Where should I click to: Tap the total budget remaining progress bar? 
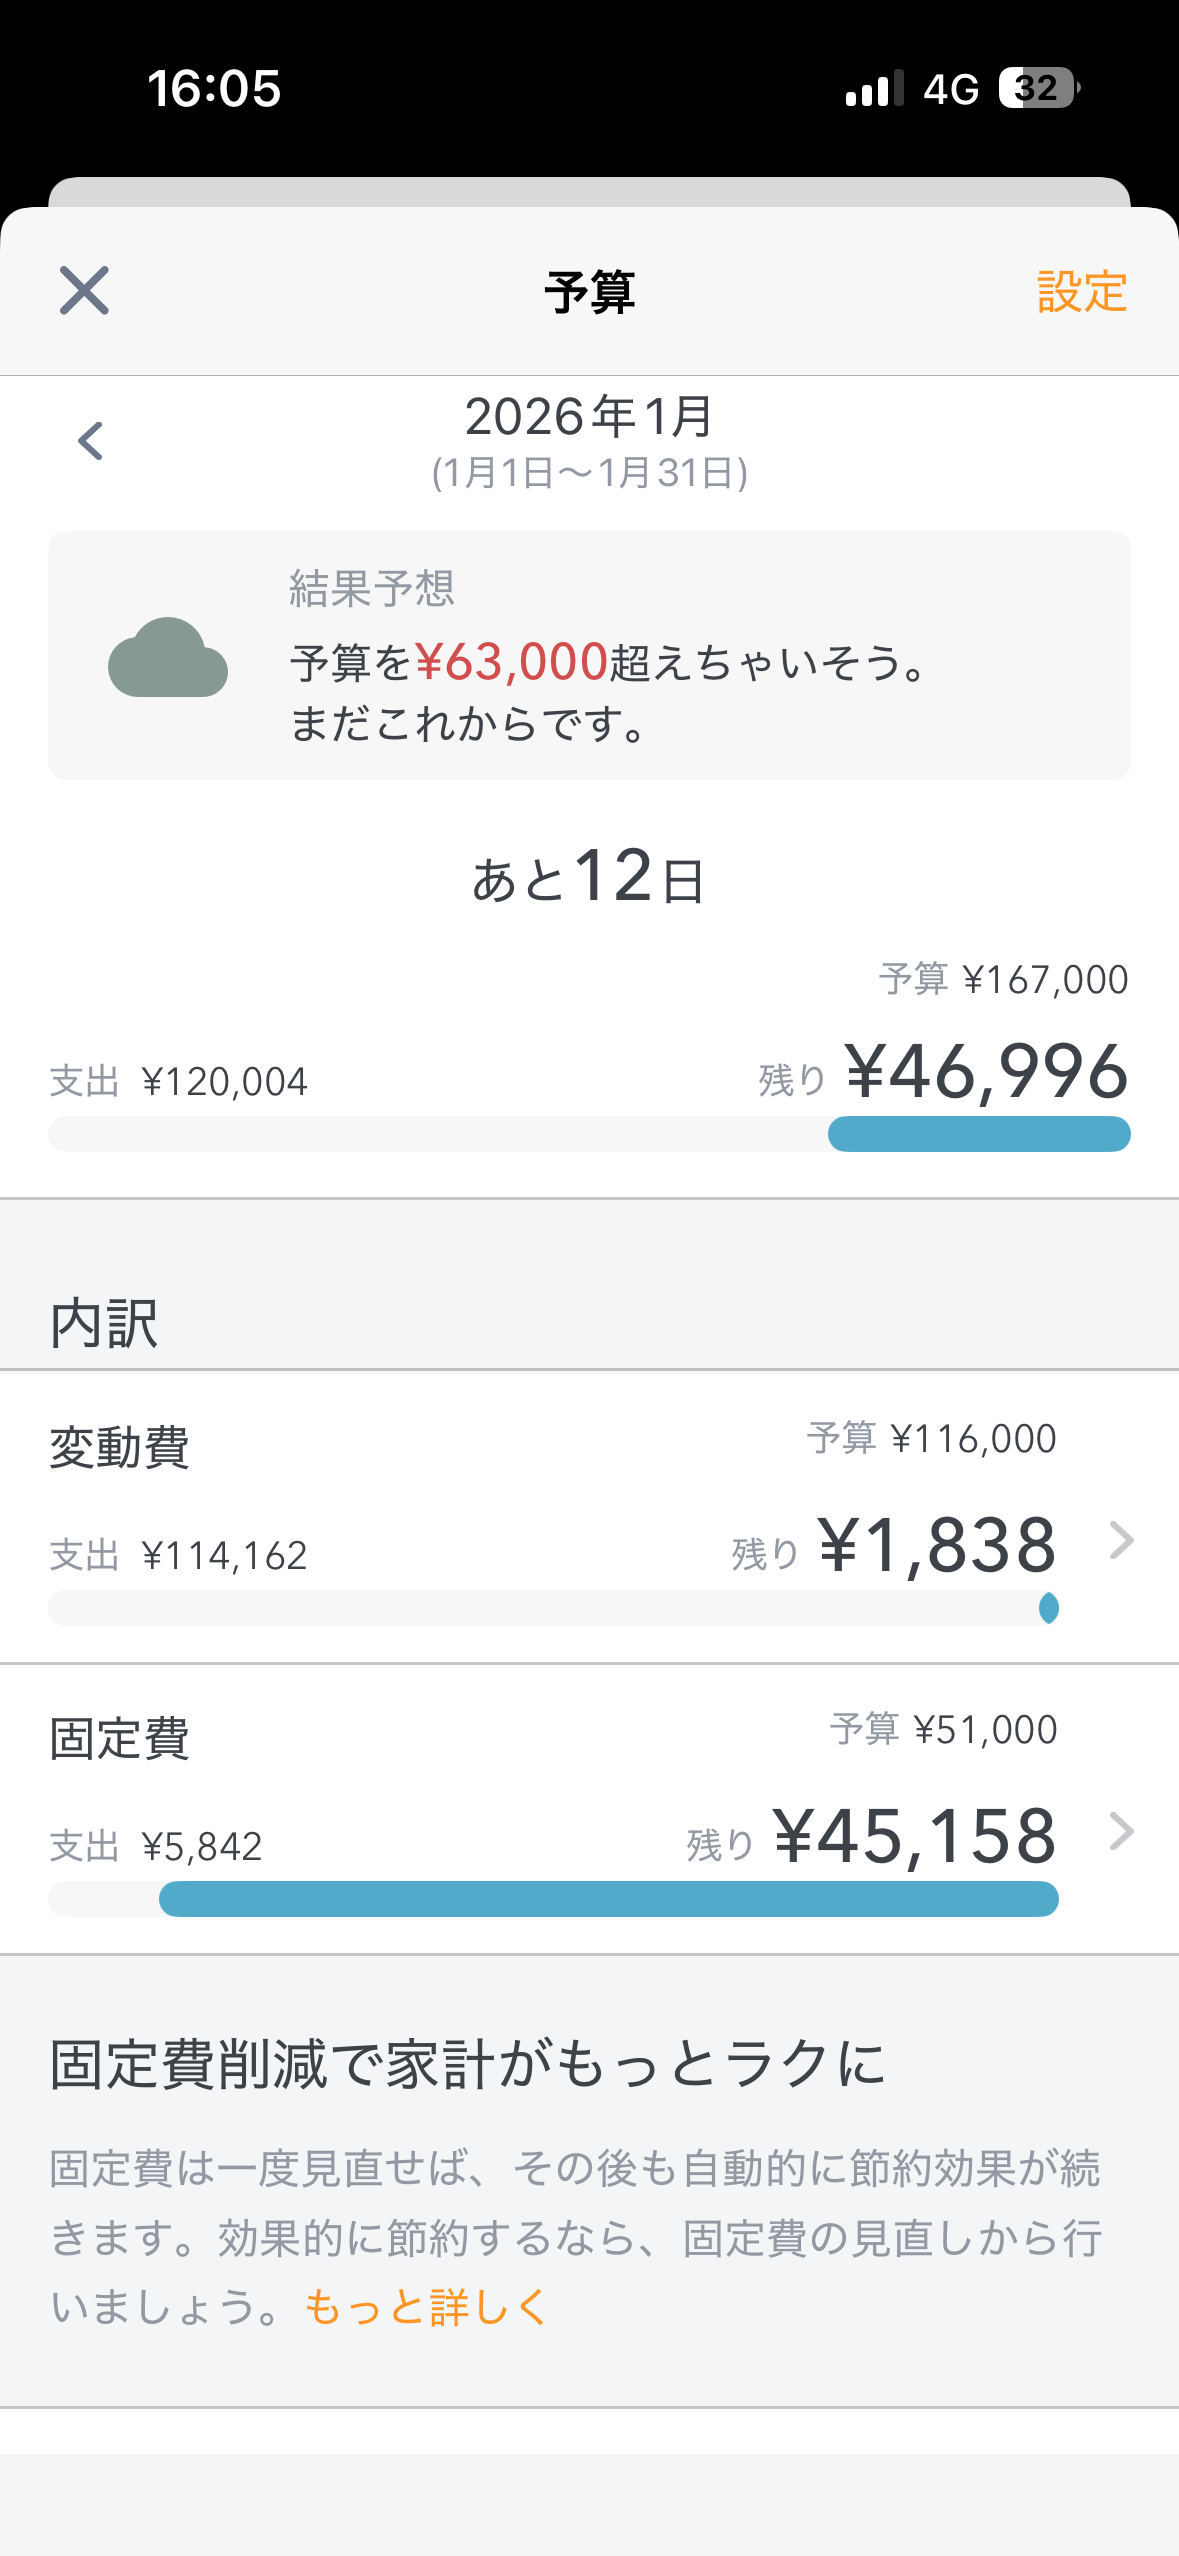pos(589,1134)
